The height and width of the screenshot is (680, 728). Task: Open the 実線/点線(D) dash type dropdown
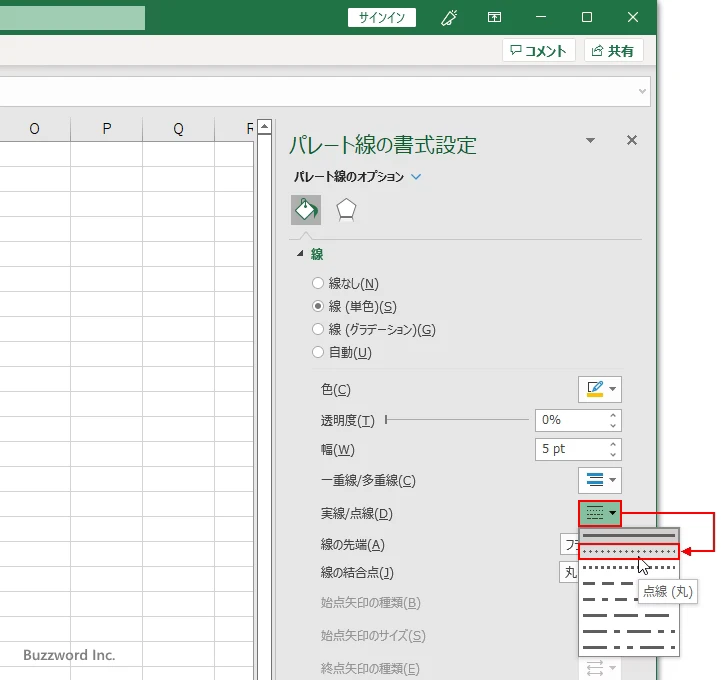point(600,513)
